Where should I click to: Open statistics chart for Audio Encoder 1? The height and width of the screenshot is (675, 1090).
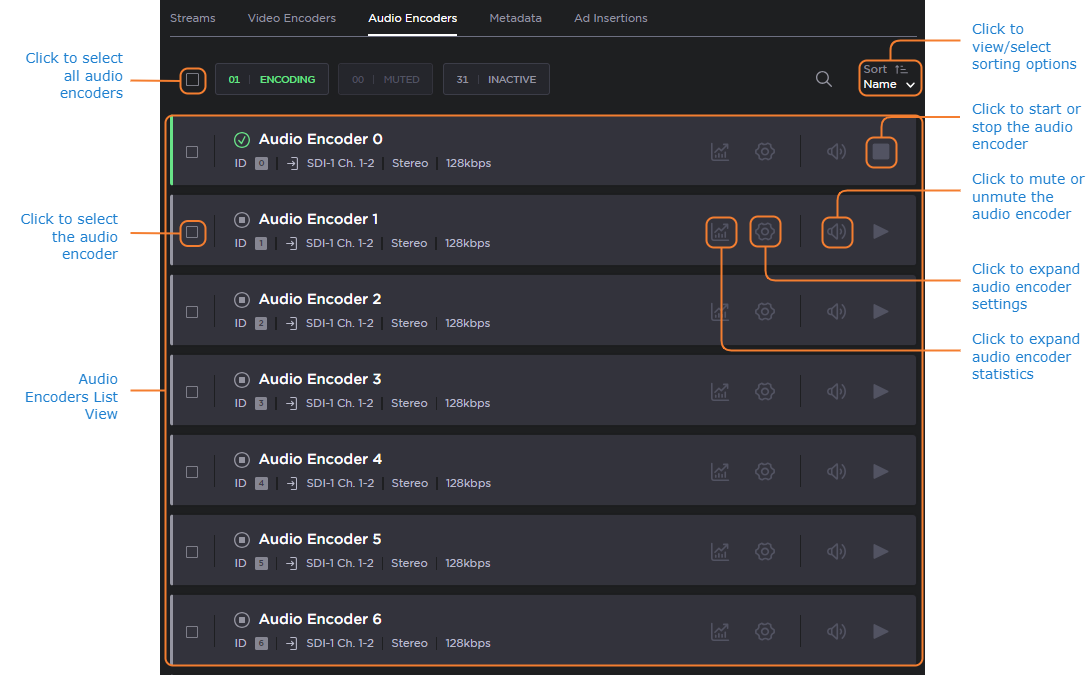click(x=720, y=232)
